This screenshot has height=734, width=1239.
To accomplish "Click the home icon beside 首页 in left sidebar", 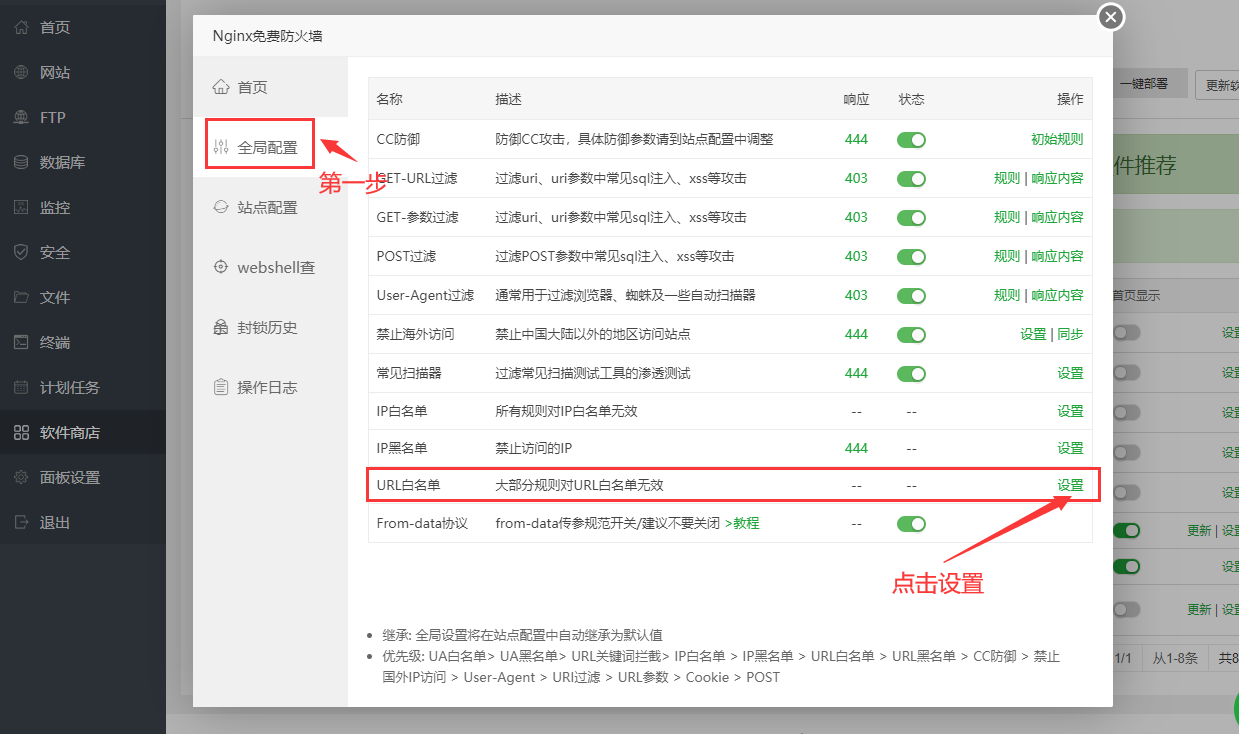I will click(21, 28).
